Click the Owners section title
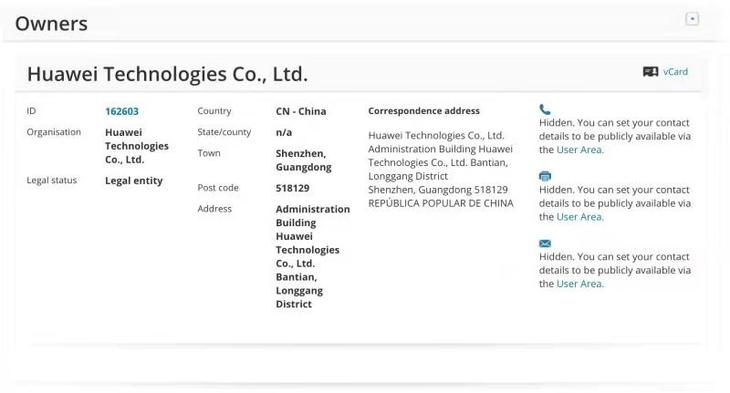The width and height of the screenshot is (730, 393). point(51,24)
